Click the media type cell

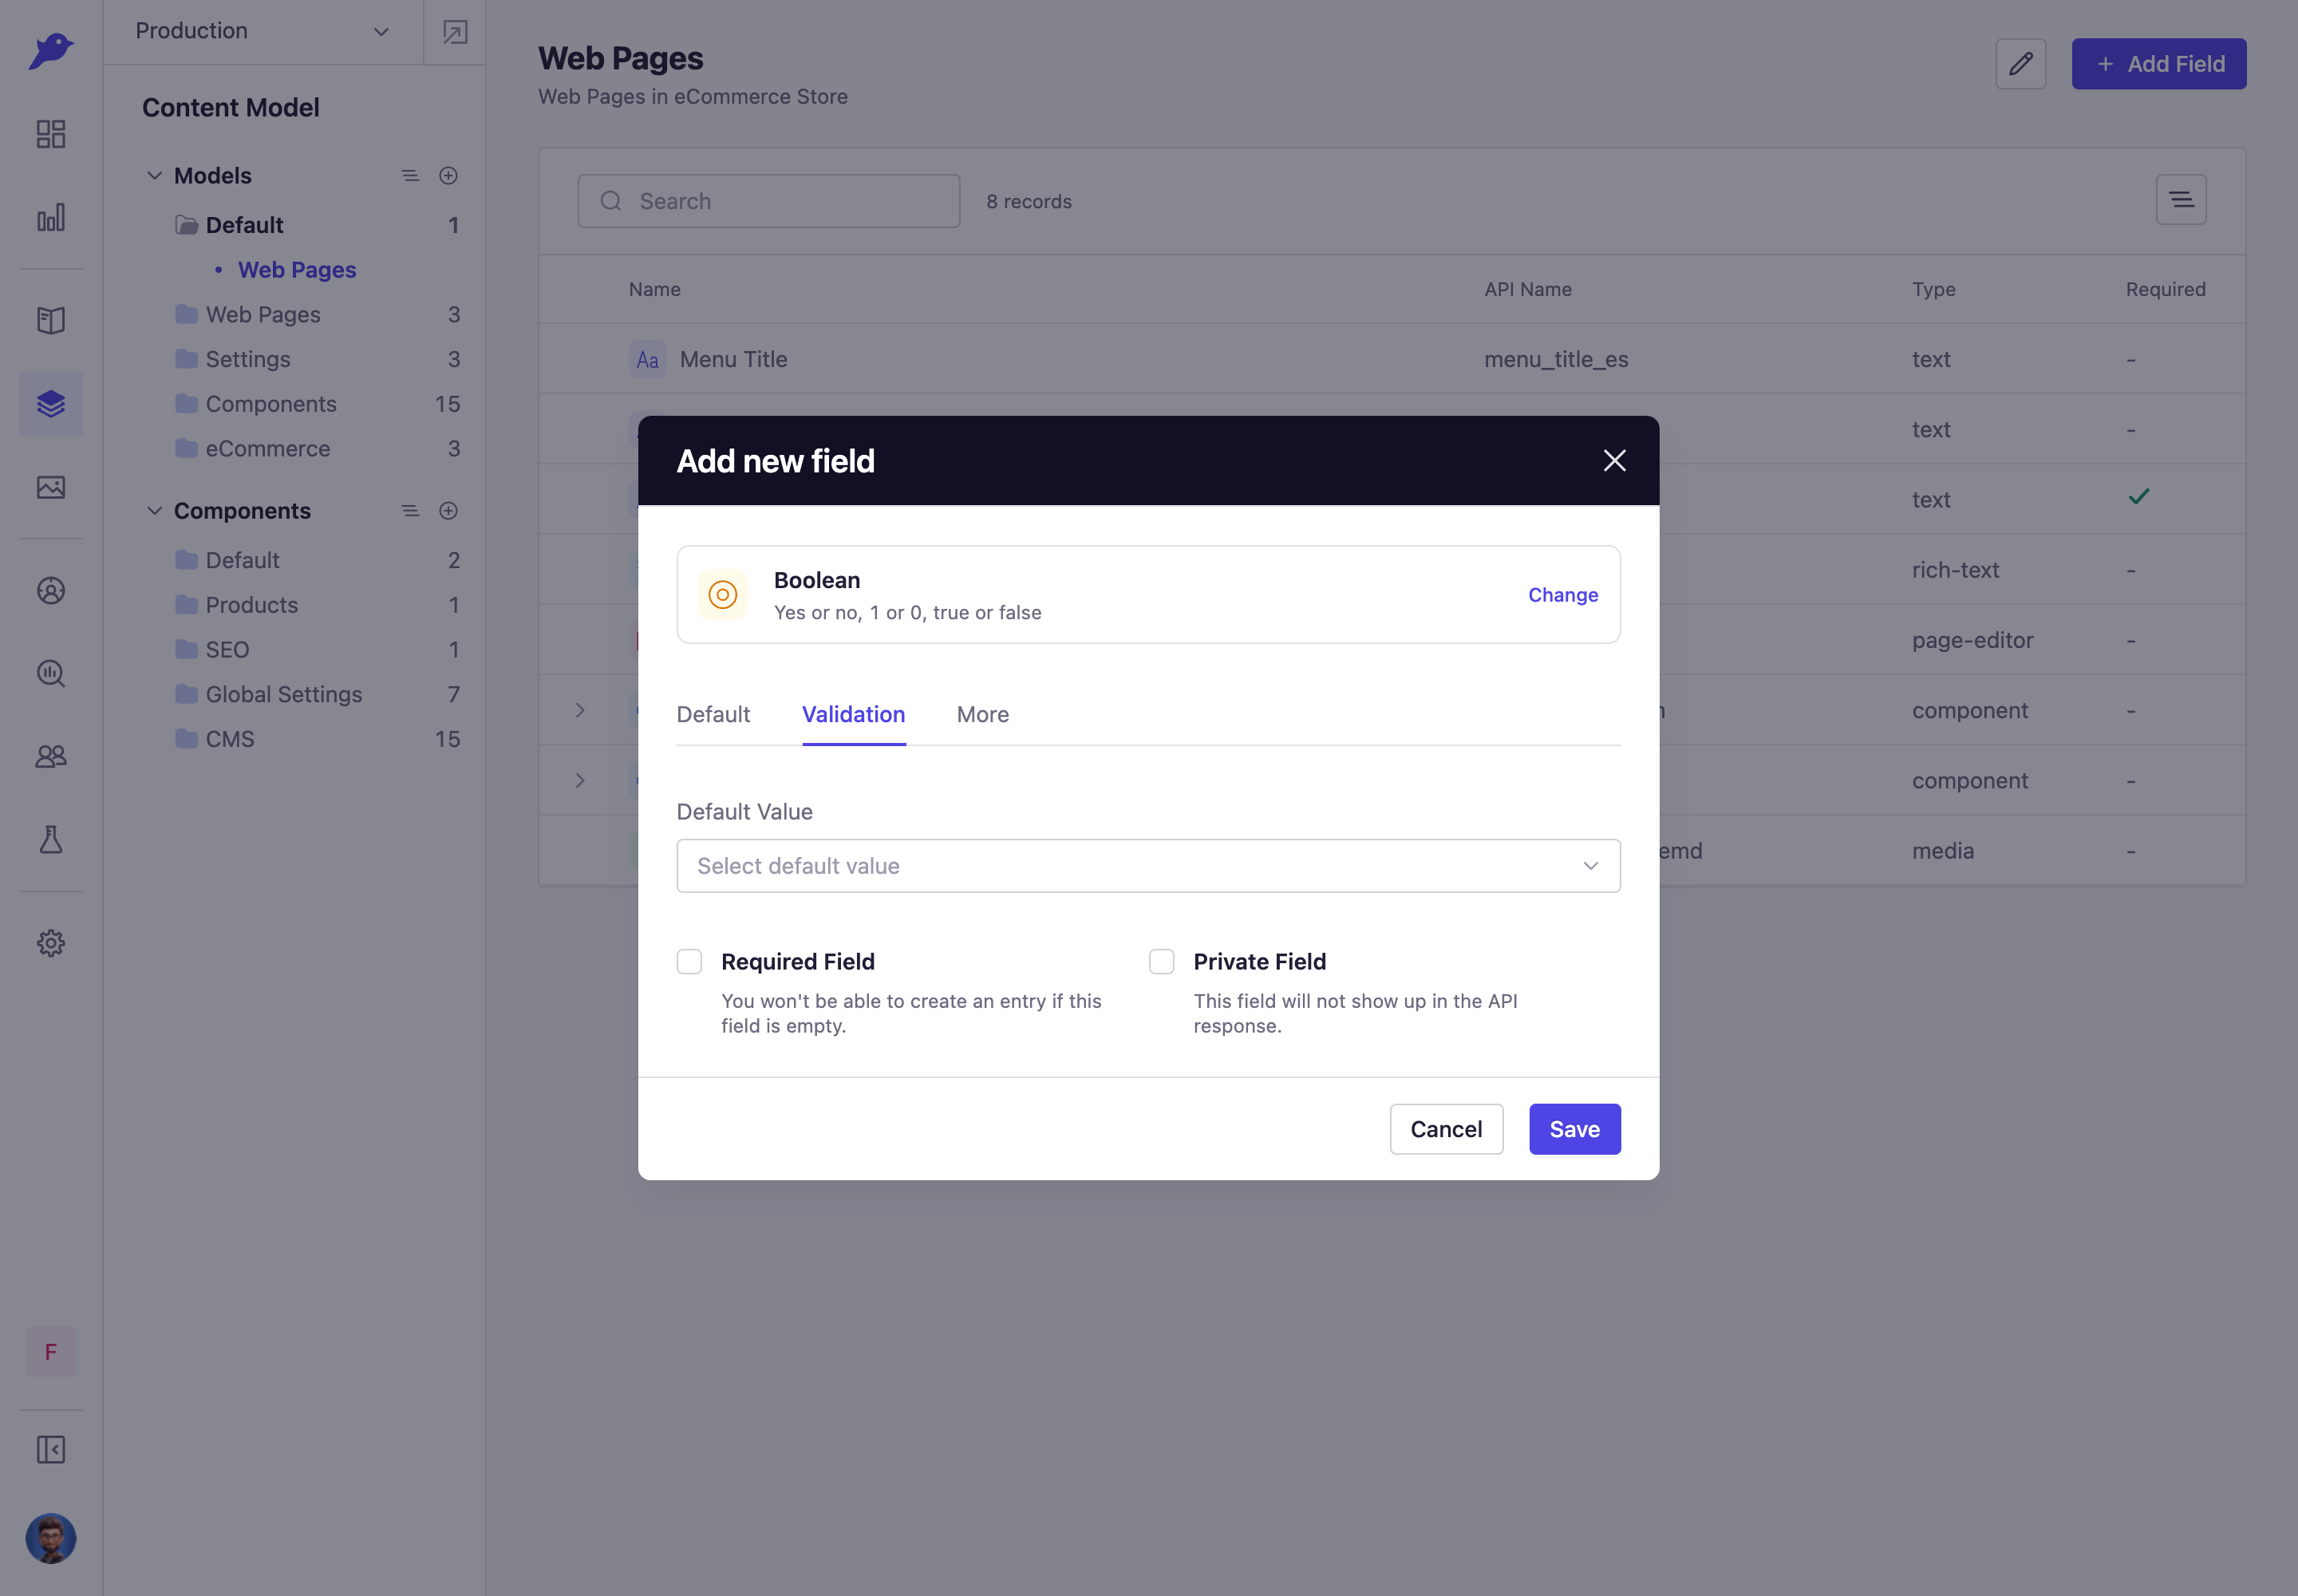[1943, 851]
